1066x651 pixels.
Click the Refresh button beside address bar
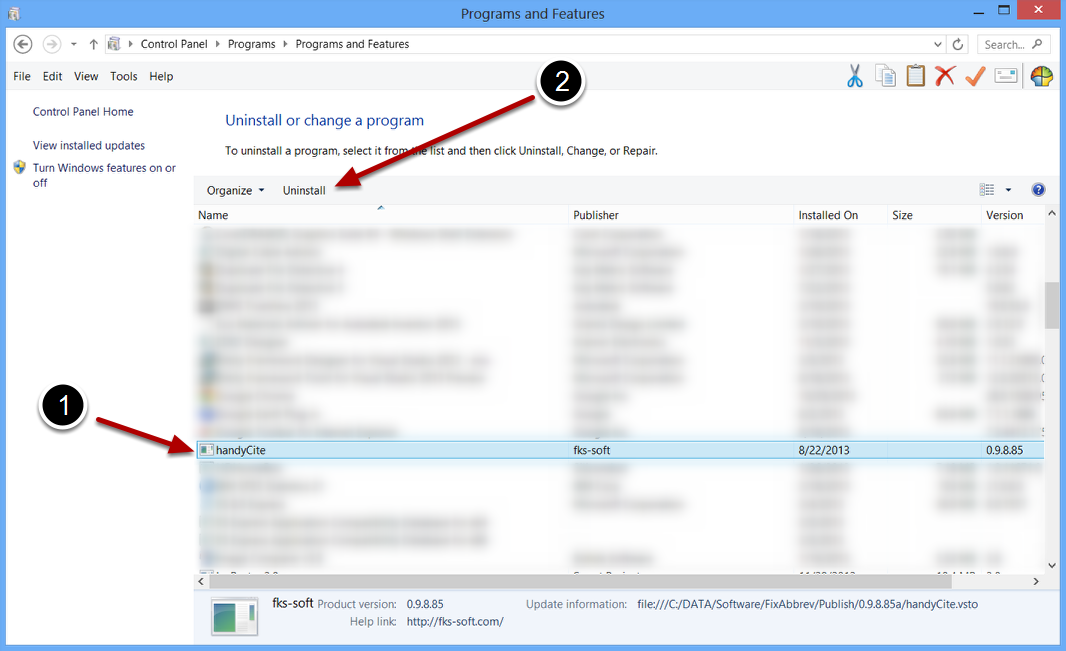pyautogui.click(x=958, y=45)
